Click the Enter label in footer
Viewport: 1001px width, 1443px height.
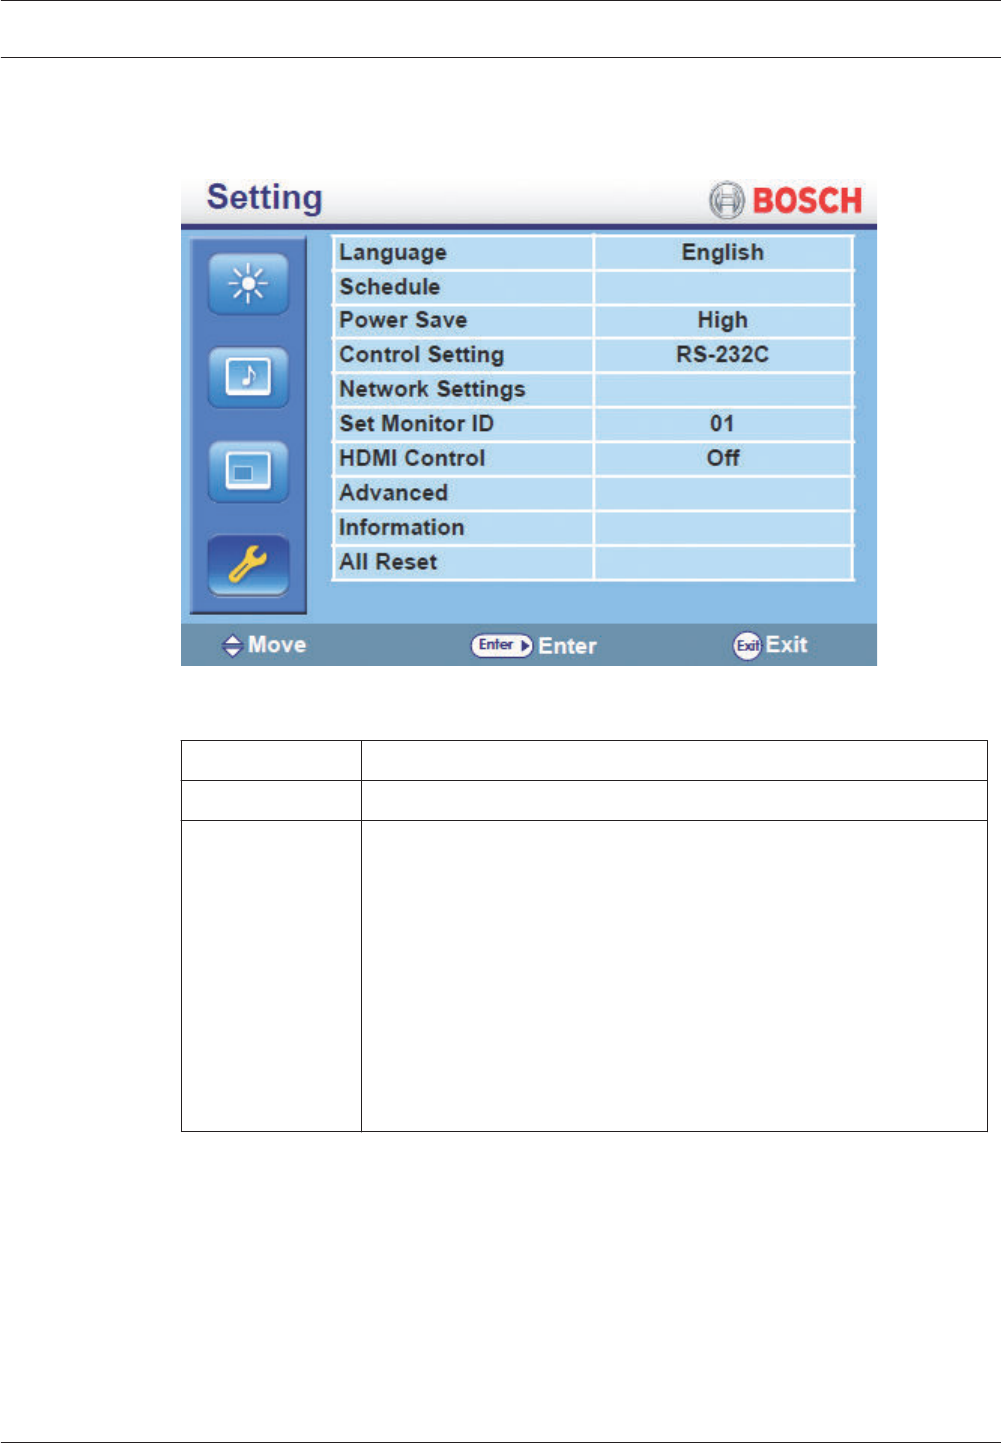click(x=568, y=647)
